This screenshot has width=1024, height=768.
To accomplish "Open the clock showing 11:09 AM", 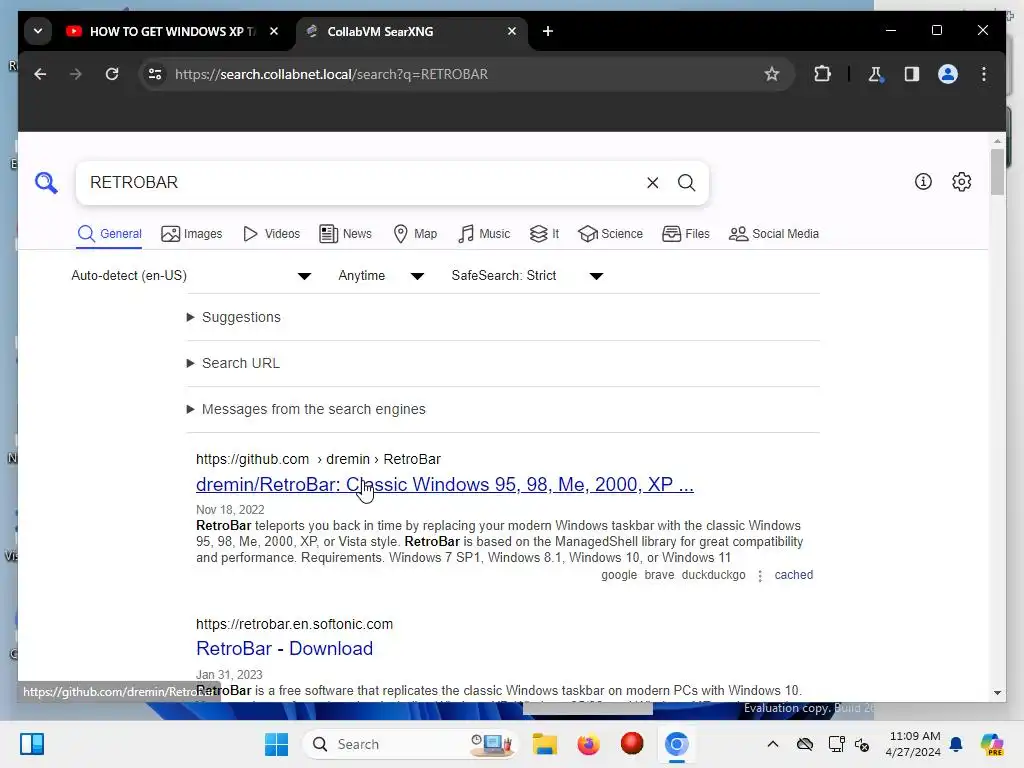I will point(913,744).
